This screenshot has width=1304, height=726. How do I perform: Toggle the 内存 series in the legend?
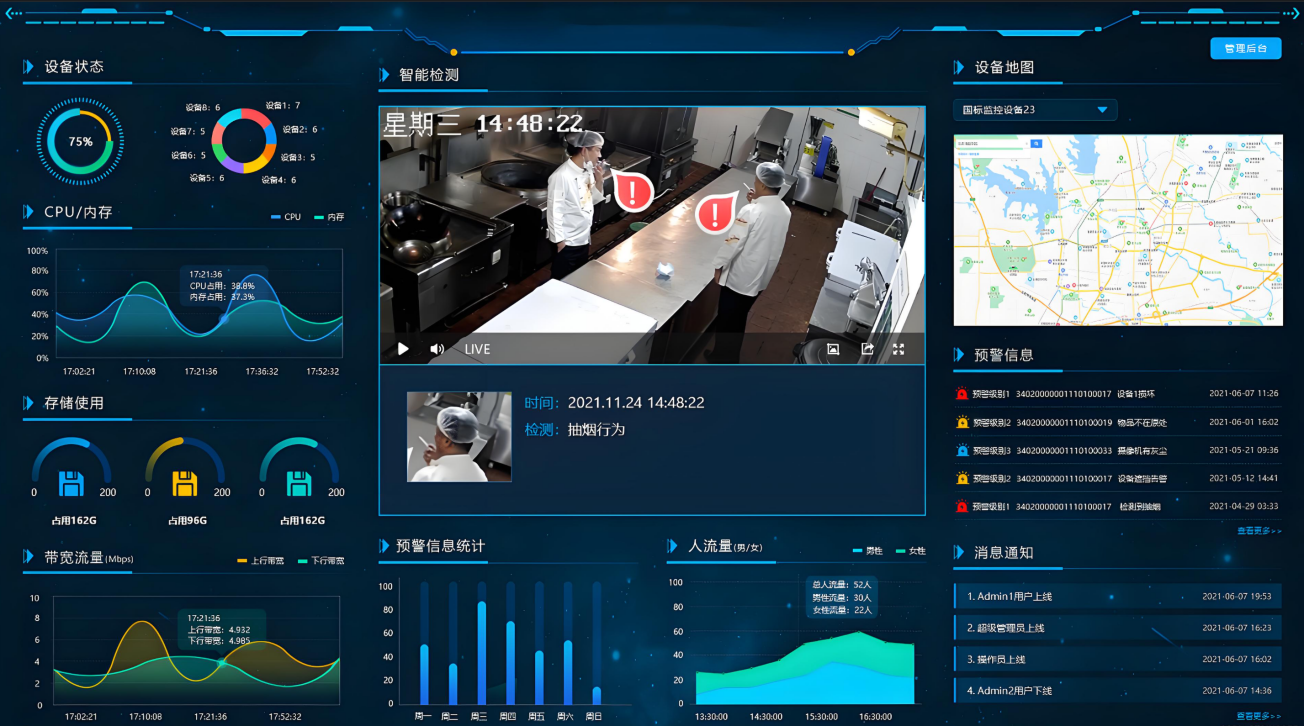329,217
